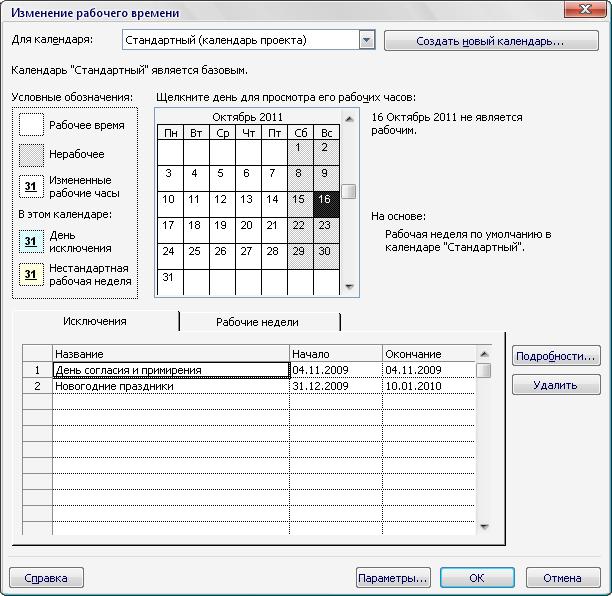
Task: Click the Начало column header
Action: [x=336, y=354]
